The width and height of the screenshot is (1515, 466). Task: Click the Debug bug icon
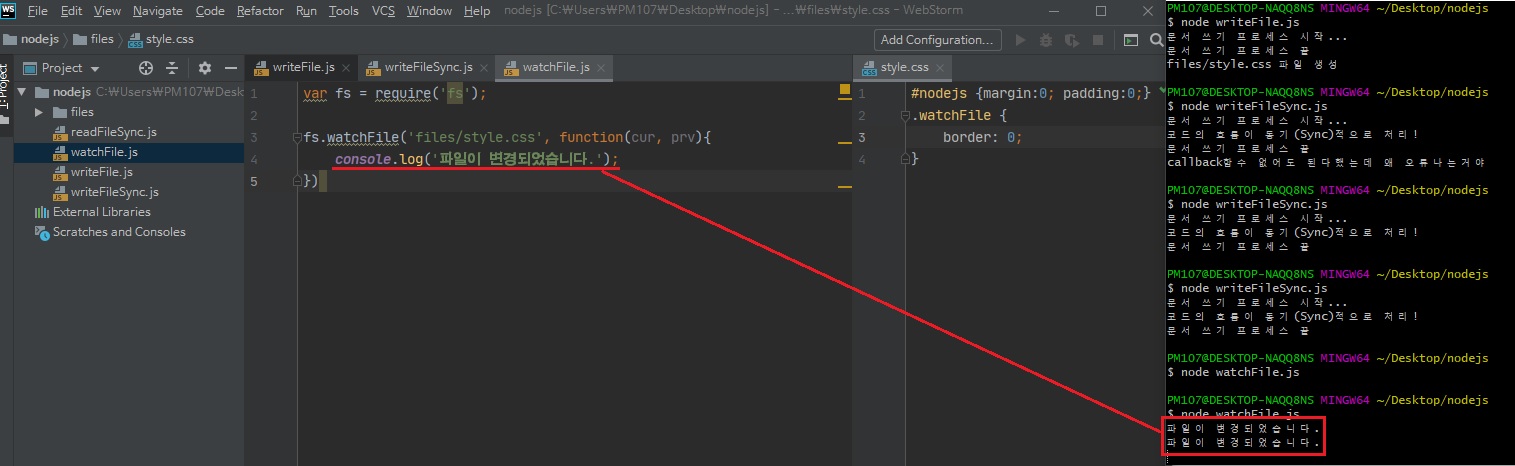tap(1046, 41)
